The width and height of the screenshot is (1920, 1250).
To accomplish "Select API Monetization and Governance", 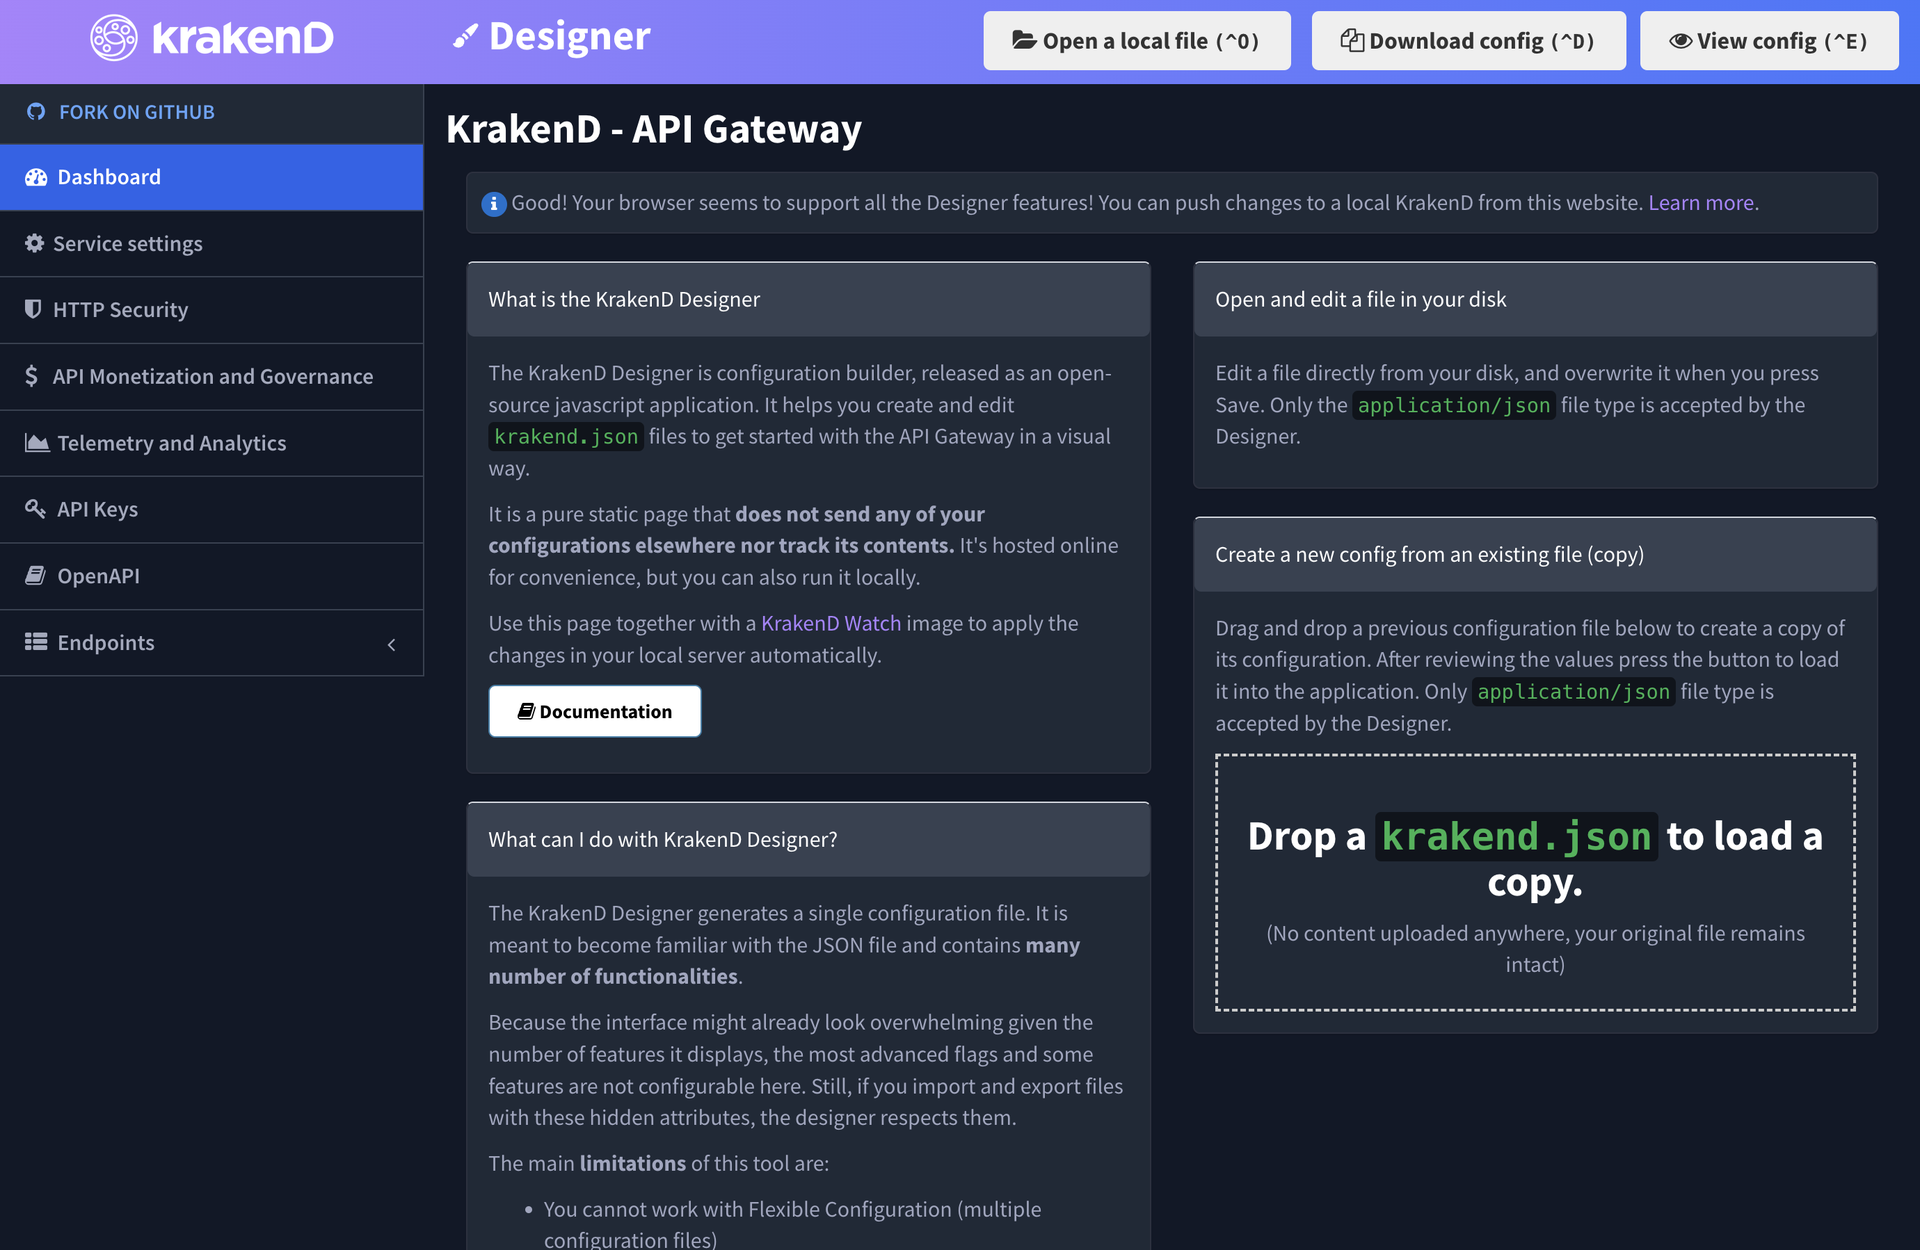I will 212,376.
